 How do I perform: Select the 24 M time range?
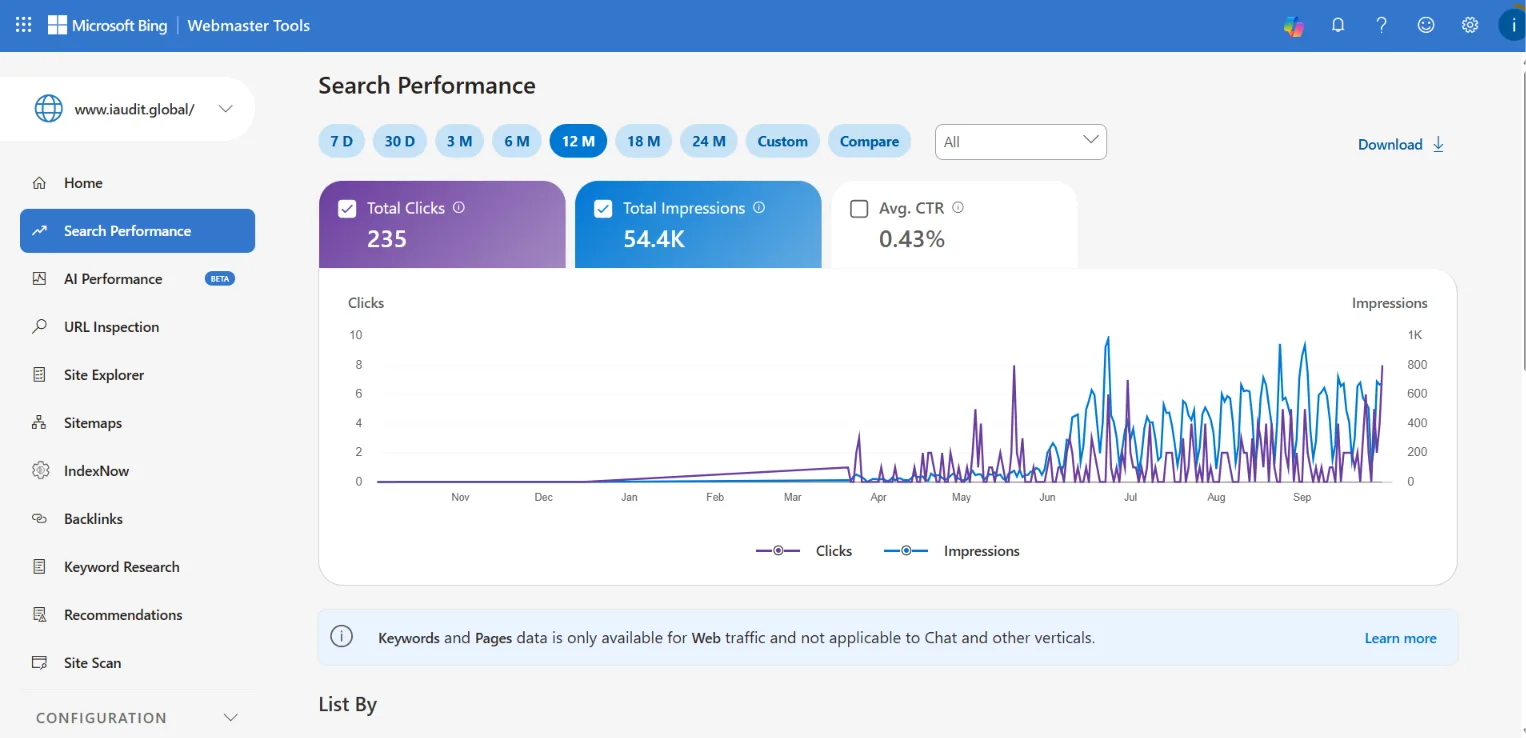[x=709, y=141]
